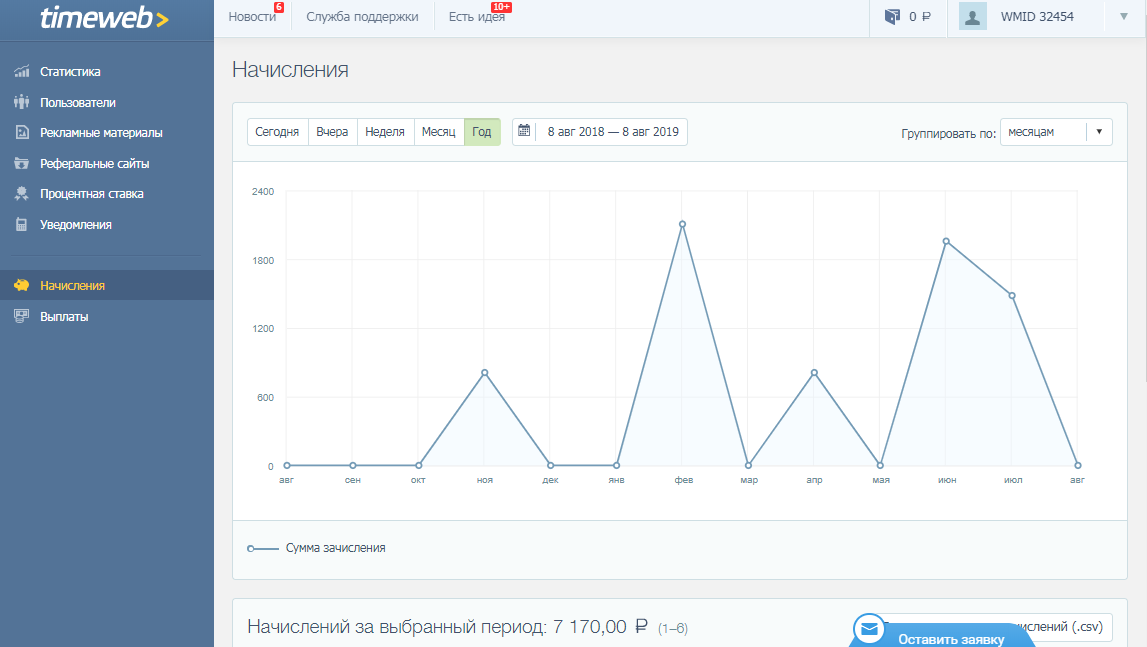Viewport: 1147px width, 647px height.
Task: Click the июн data point on chart
Action: (x=947, y=242)
